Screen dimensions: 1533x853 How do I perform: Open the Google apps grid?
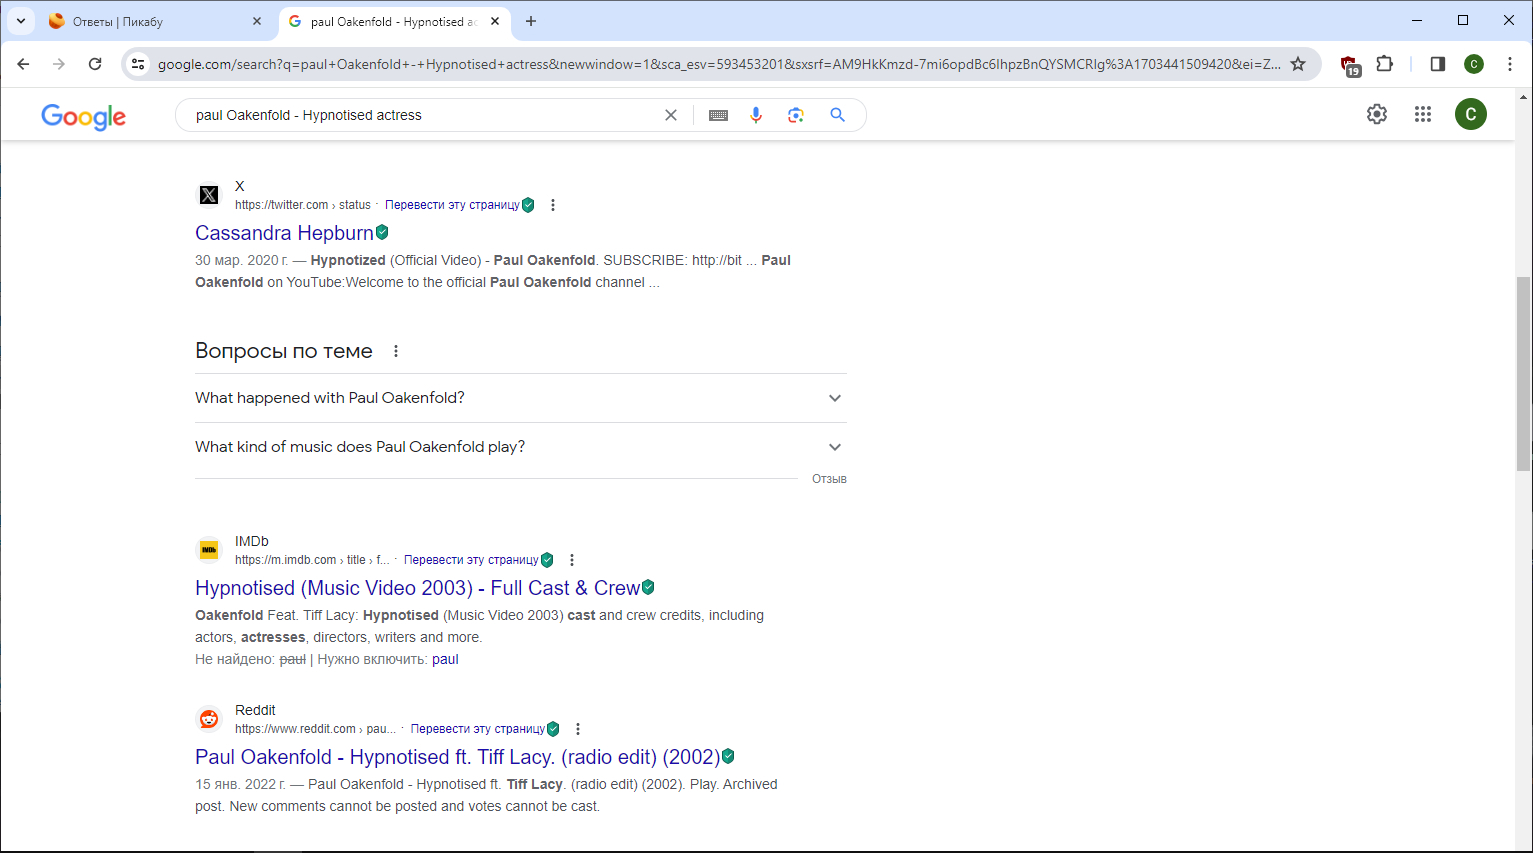pyautogui.click(x=1423, y=114)
